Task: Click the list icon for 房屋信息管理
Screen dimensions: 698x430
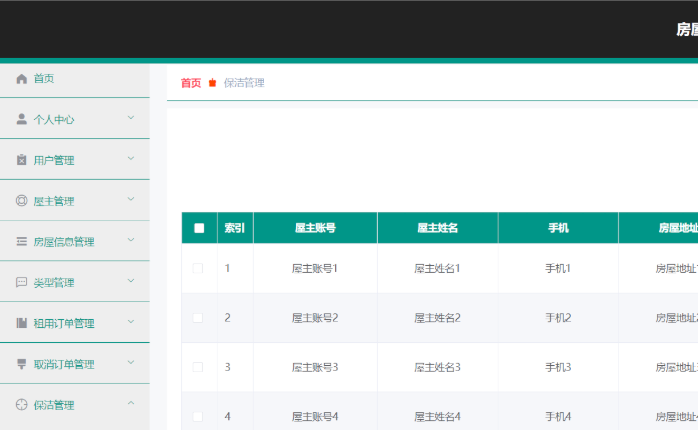Action: [22, 242]
